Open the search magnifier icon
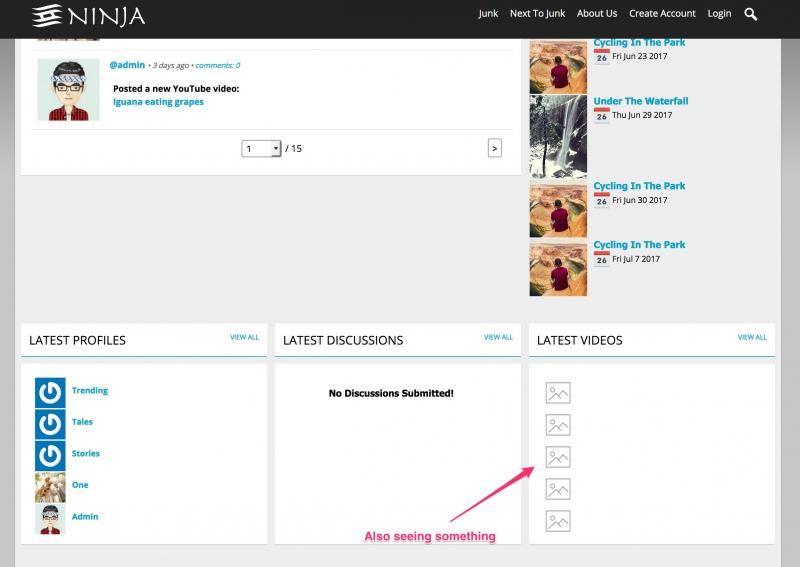 (751, 14)
